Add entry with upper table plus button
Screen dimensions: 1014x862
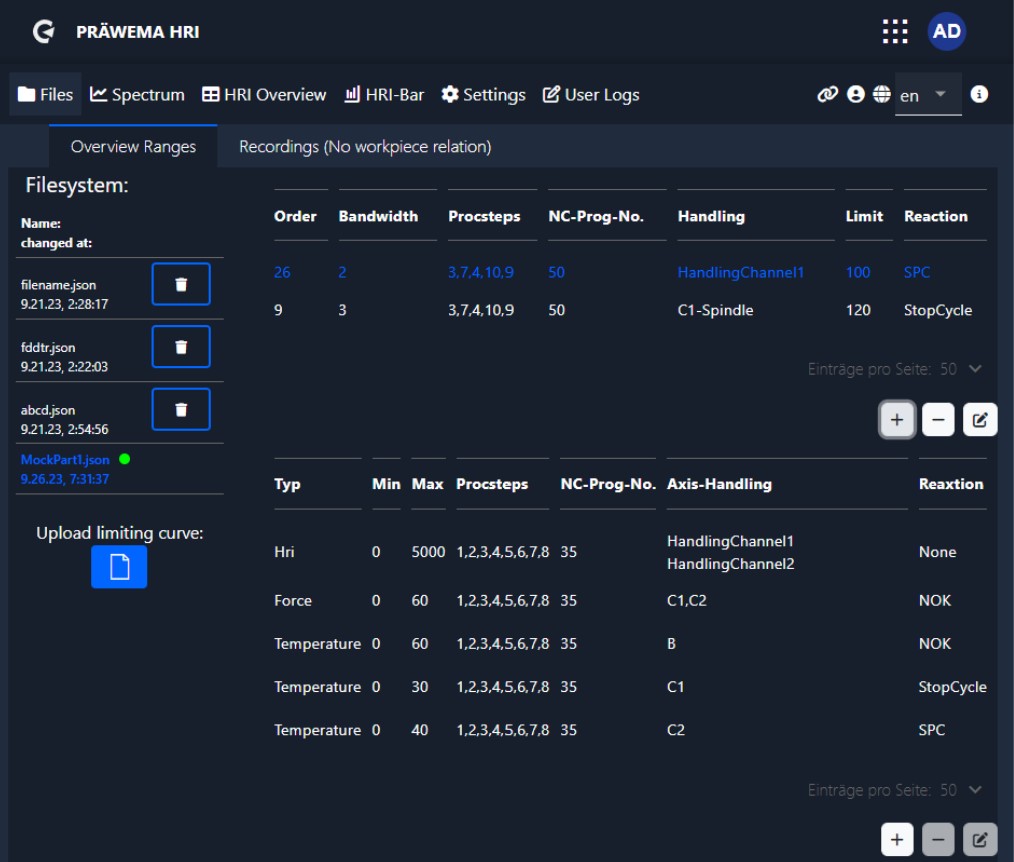[897, 420]
